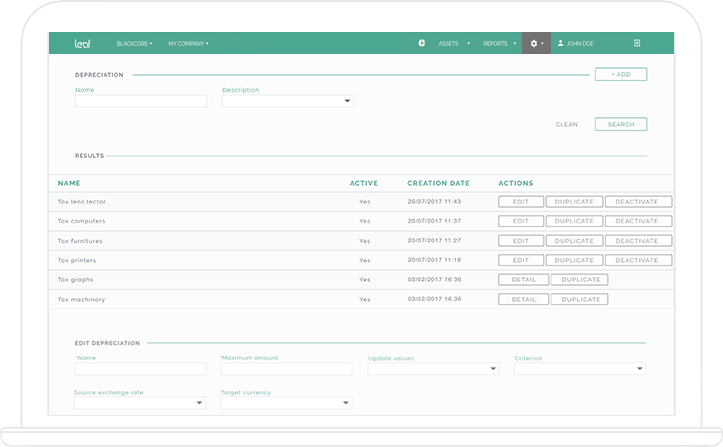Image resolution: width=723 pixels, height=447 pixels.
Task: Deactivate the Tax computers row
Action: [638, 221]
